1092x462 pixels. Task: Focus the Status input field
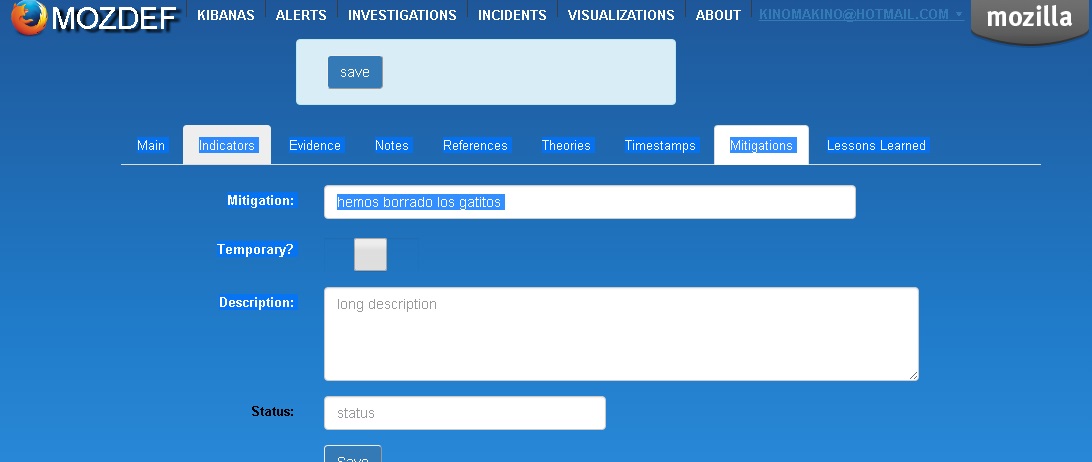click(x=464, y=413)
